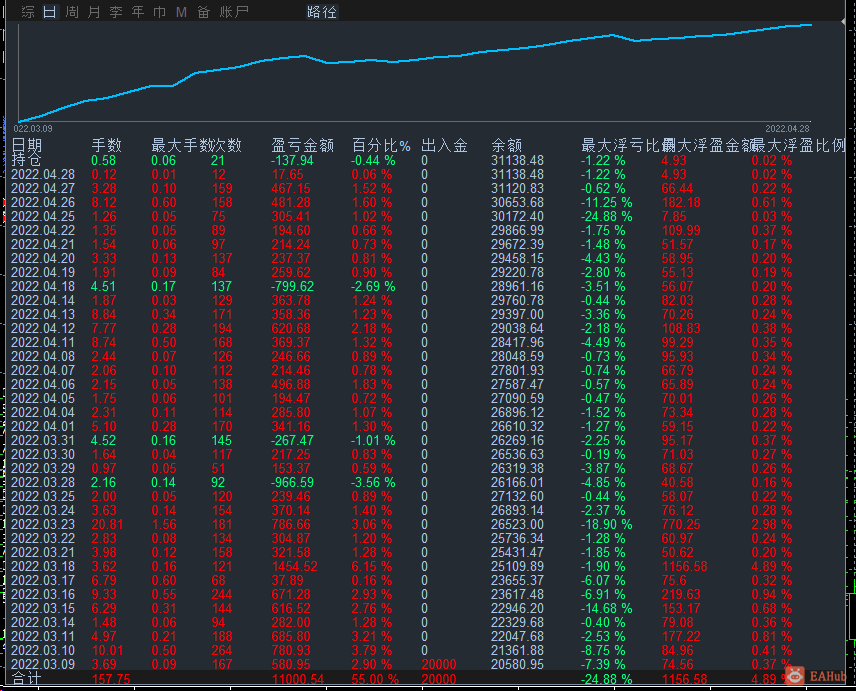The width and height of the screenshot is (856, 691).
Task: Select the 持仓 position row label
Action: pyautogui.click(x=26, y=160)
